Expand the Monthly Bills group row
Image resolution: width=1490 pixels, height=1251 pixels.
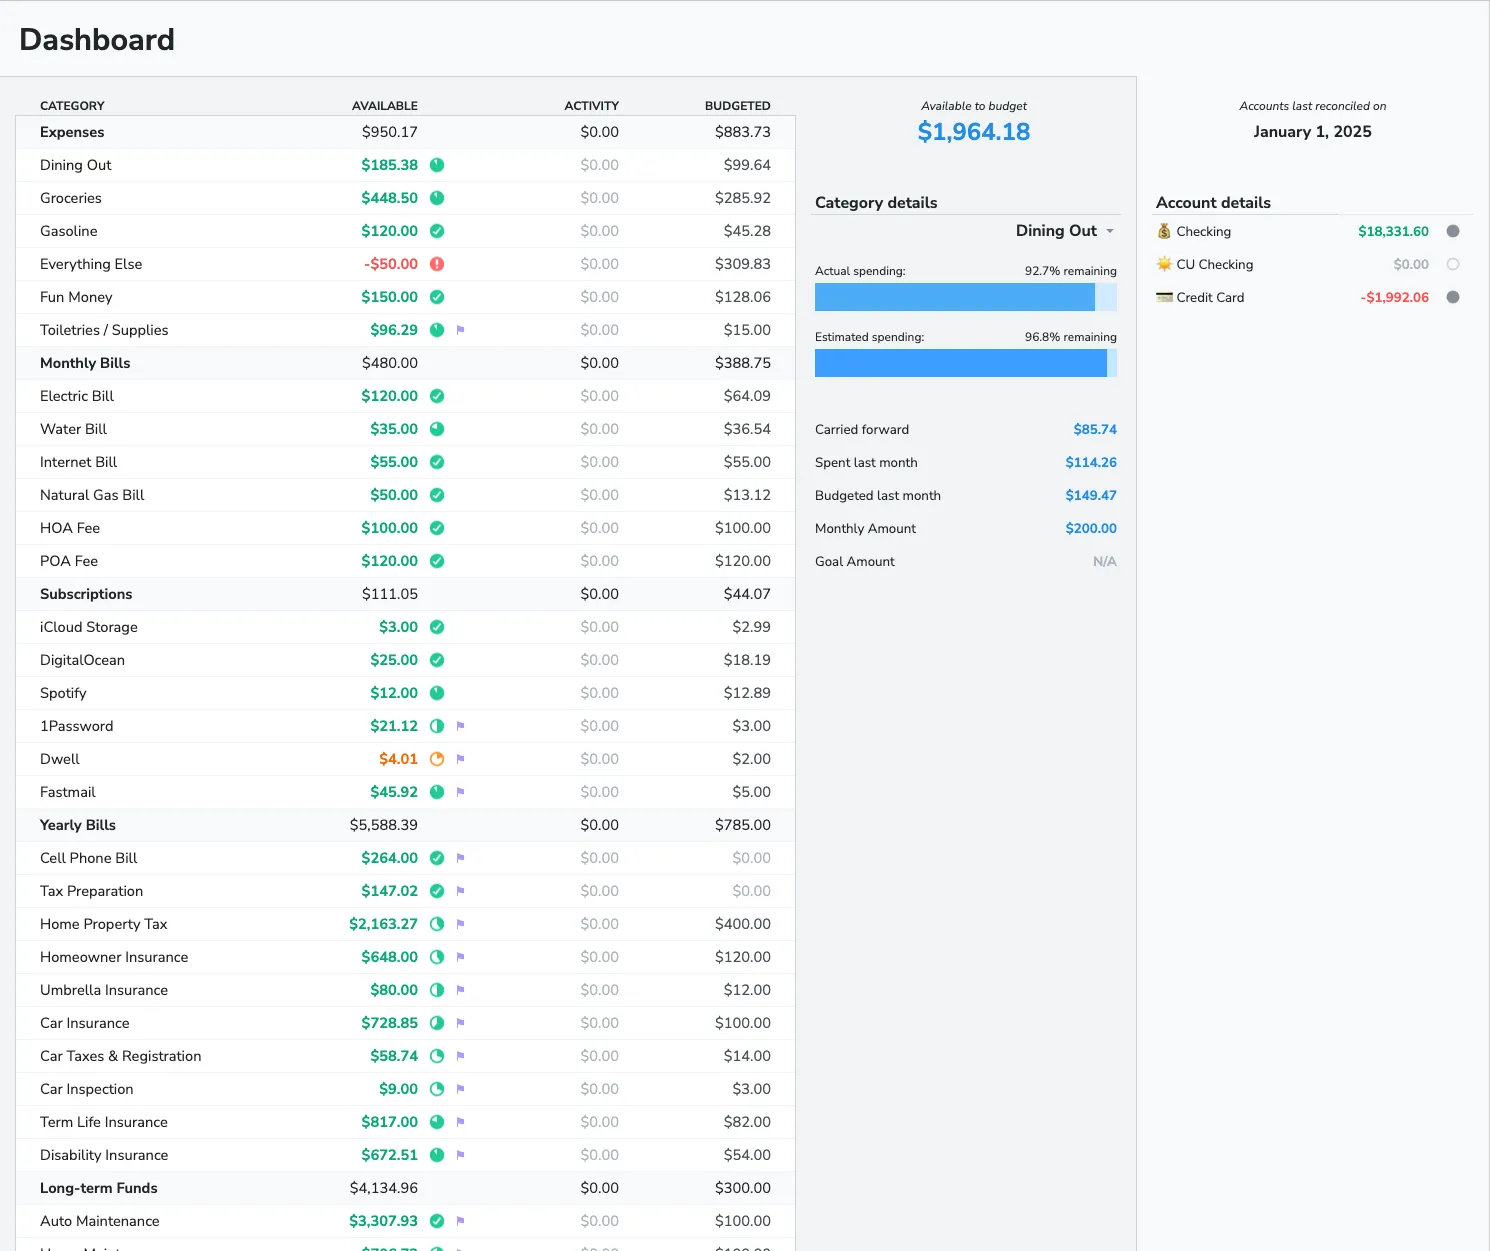[x=85, y=363]
